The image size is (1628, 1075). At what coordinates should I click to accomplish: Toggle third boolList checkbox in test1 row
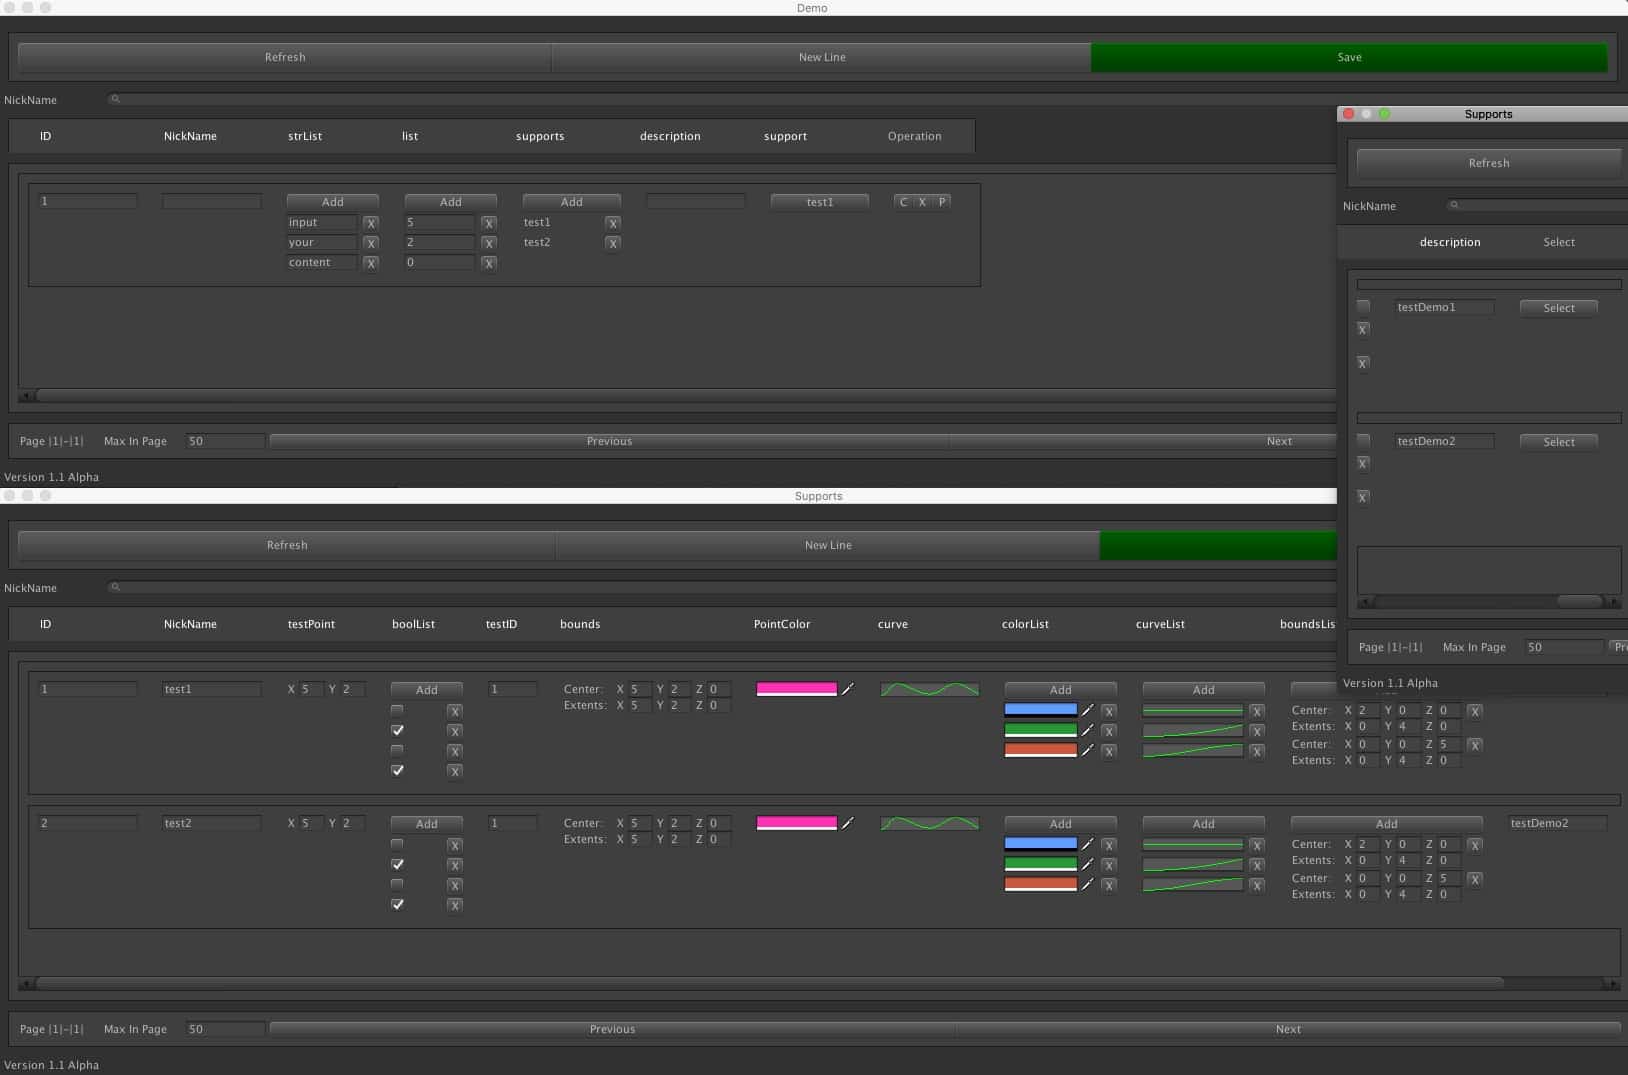(x=397, y=750)
